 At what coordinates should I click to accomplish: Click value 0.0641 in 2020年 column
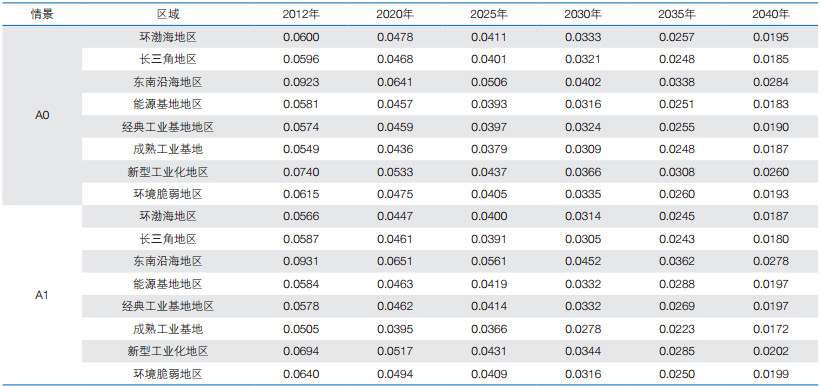(x=395, y=82)
